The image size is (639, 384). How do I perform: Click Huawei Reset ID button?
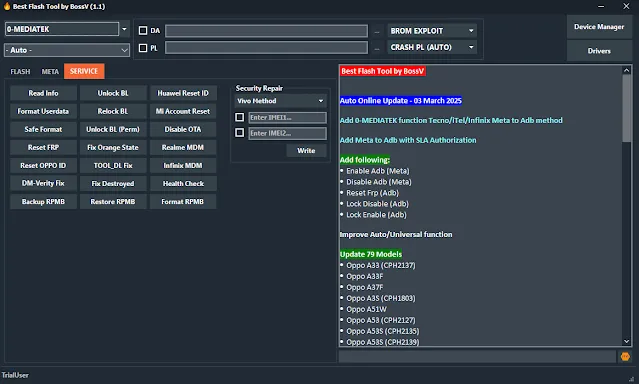tap(183, 93)
